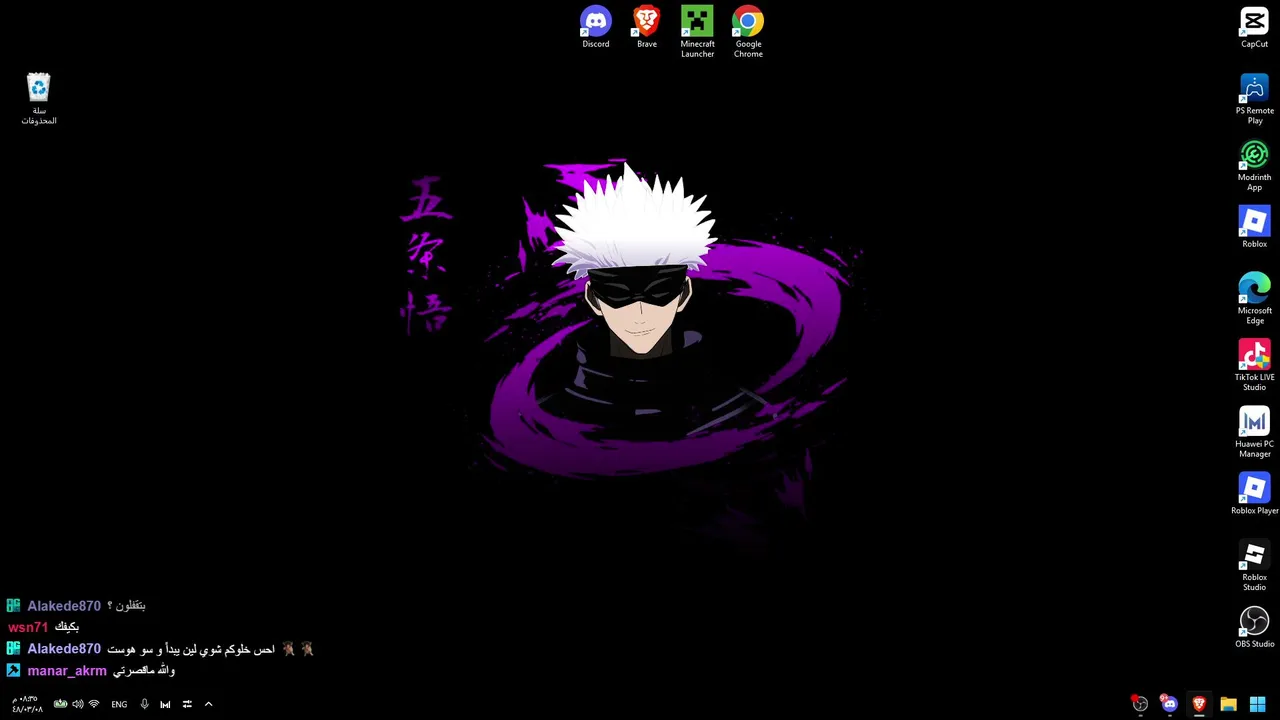This screenshot has width=1280, height=720.
Task: Open the Wi-Fi network tray icon
Action: [94, 704]
